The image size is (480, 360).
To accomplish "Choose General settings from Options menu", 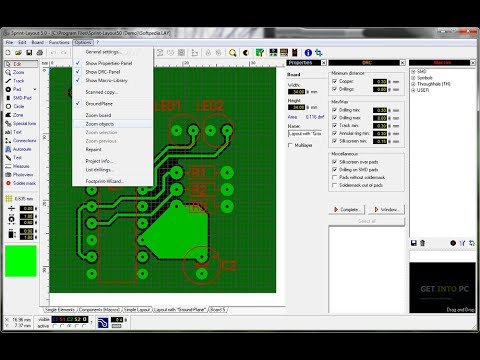I will point(113,52).
